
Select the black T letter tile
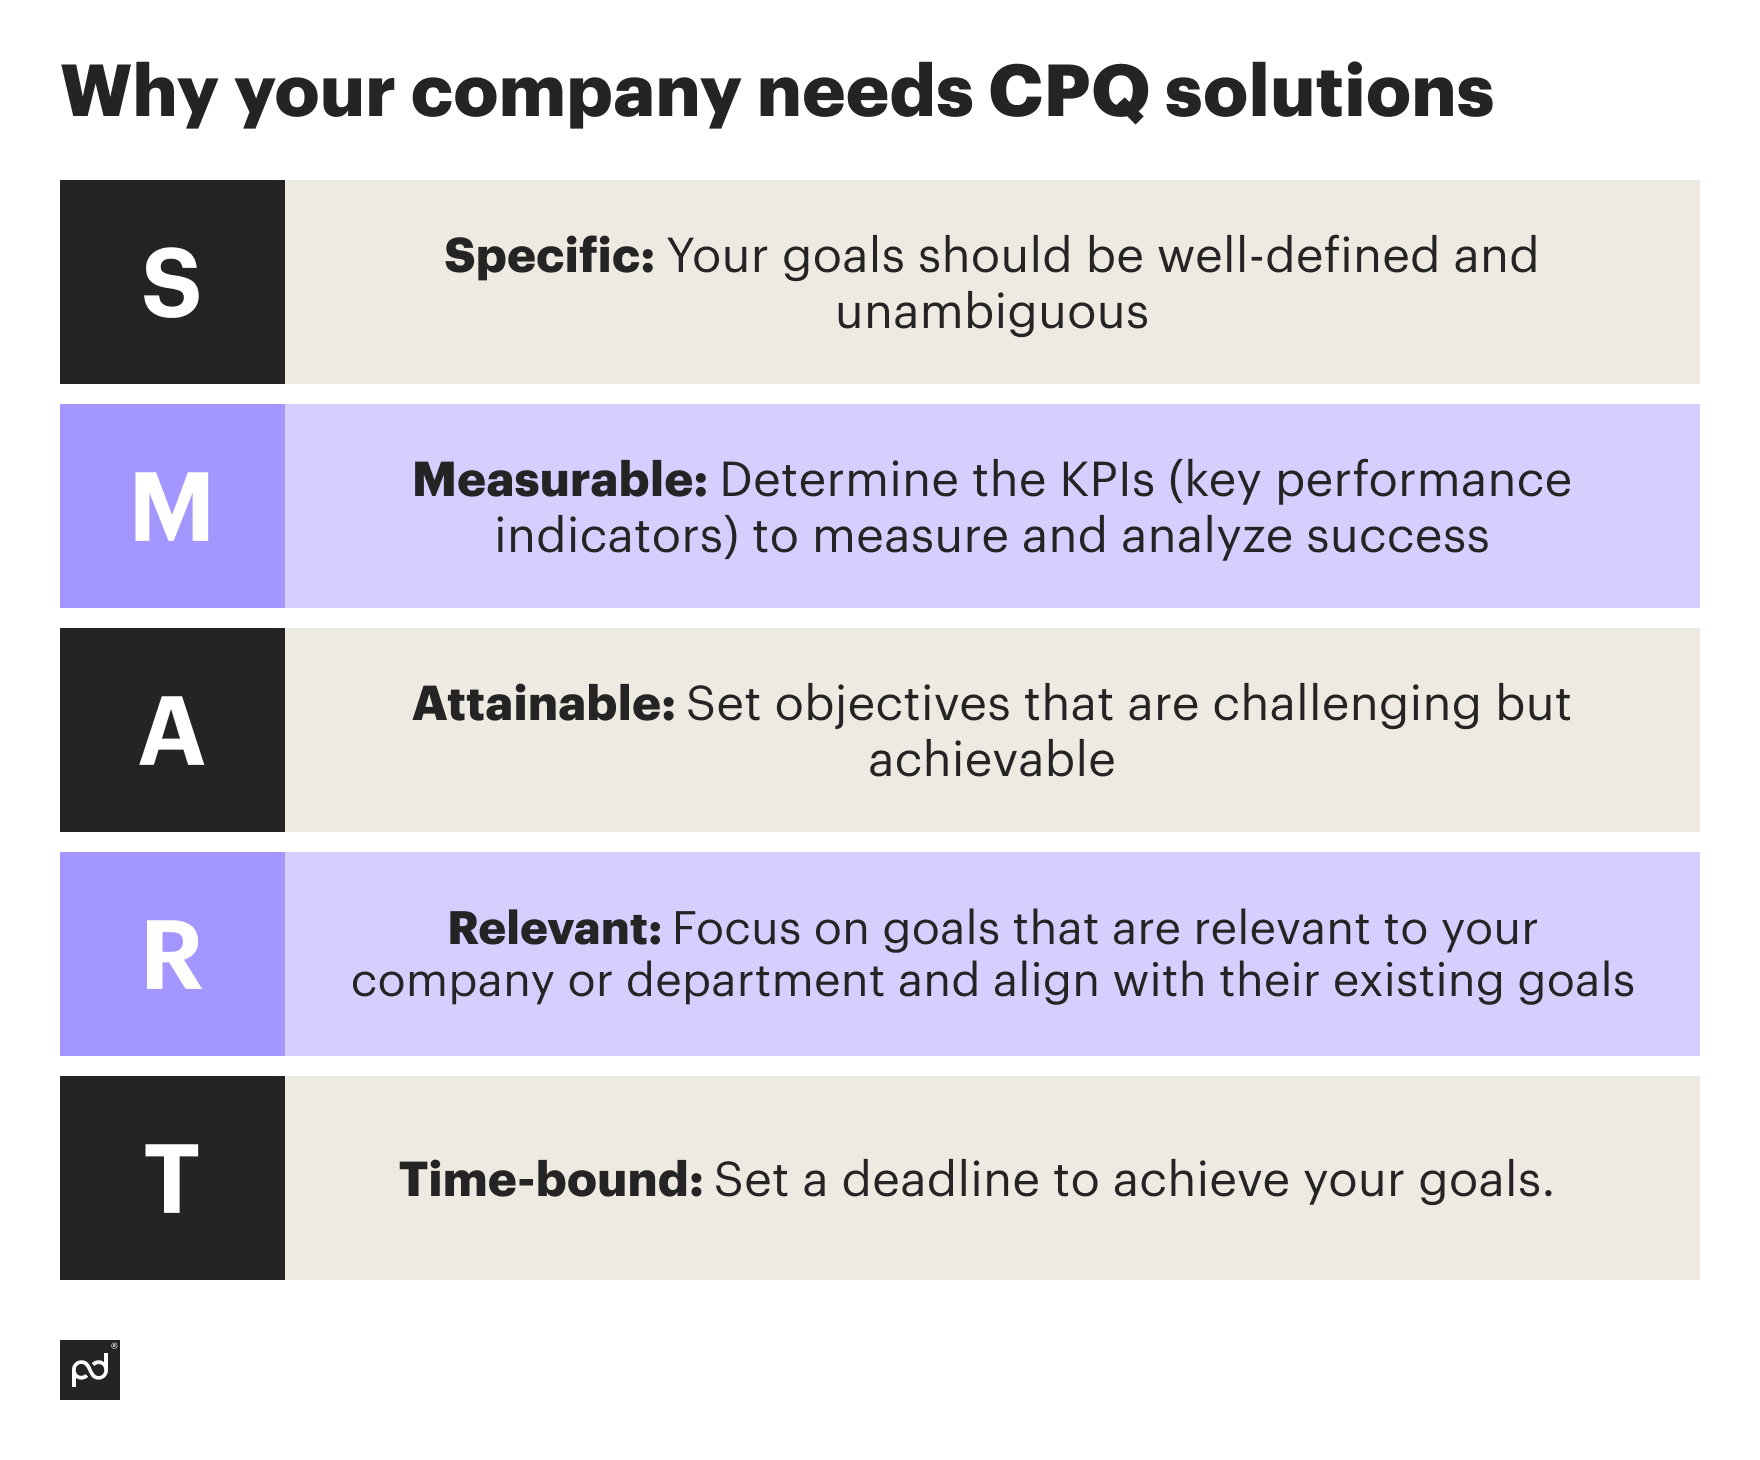pos(172,1178)
